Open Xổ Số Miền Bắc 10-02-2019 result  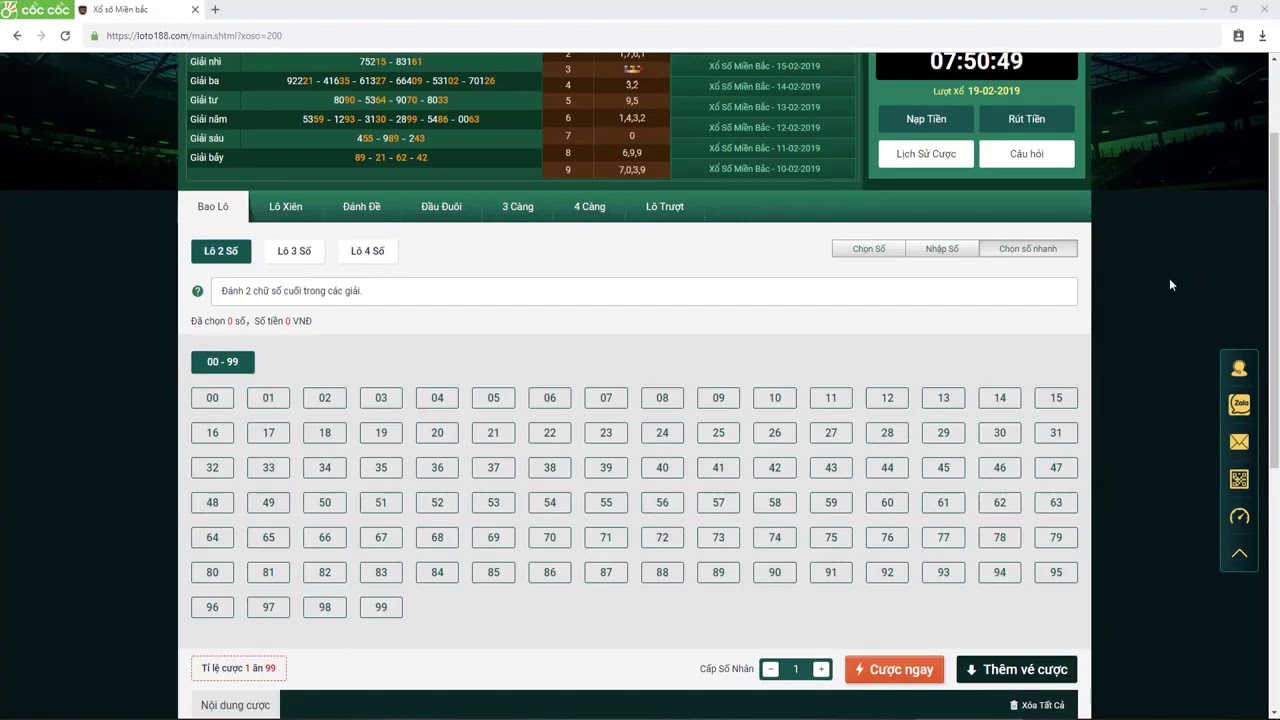point(764,169)
